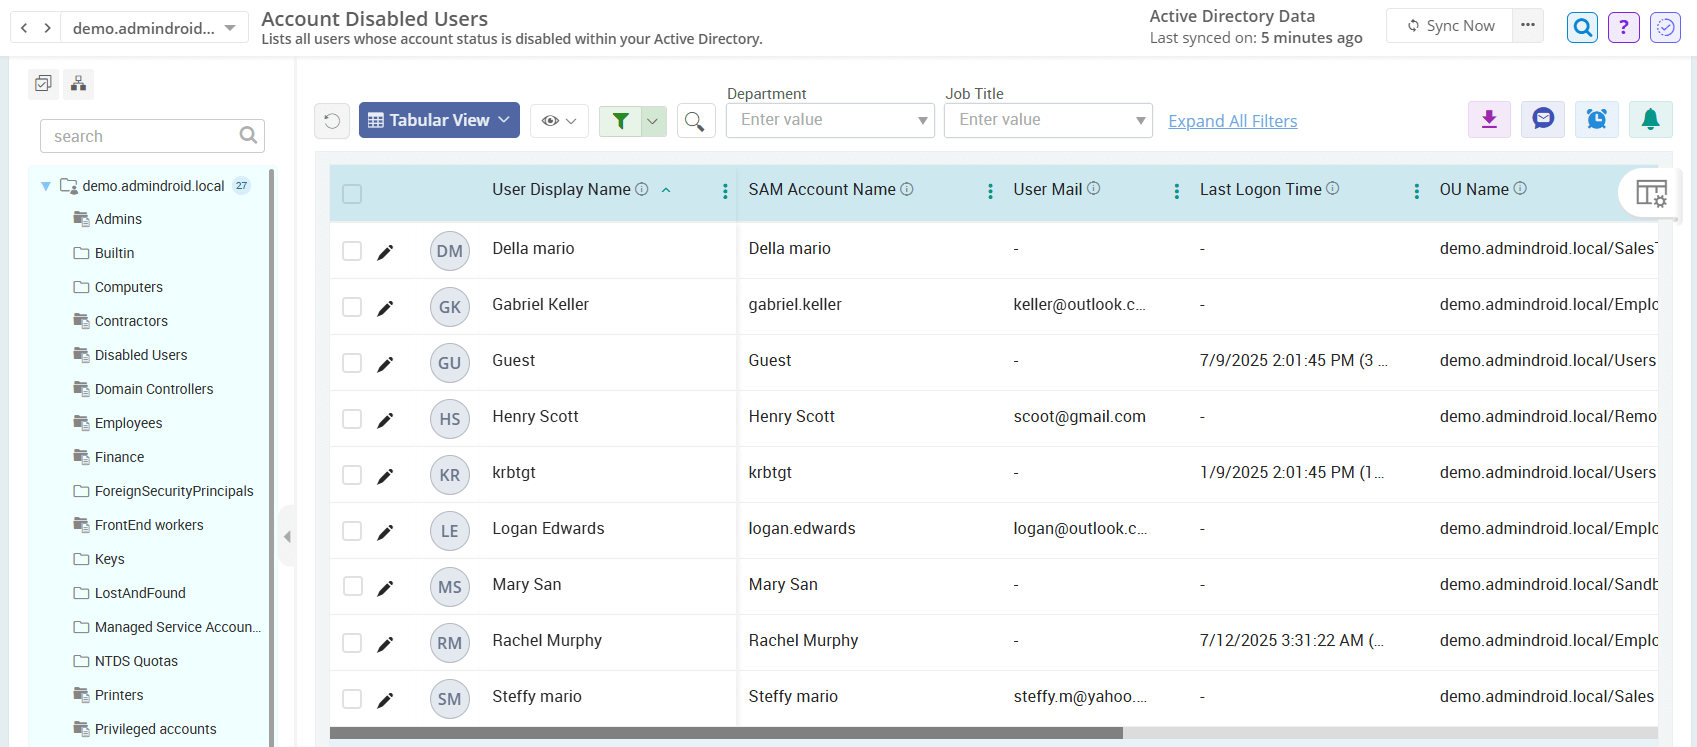
Task: Click the purple checklist circle icon
Action: [1665, 27]
